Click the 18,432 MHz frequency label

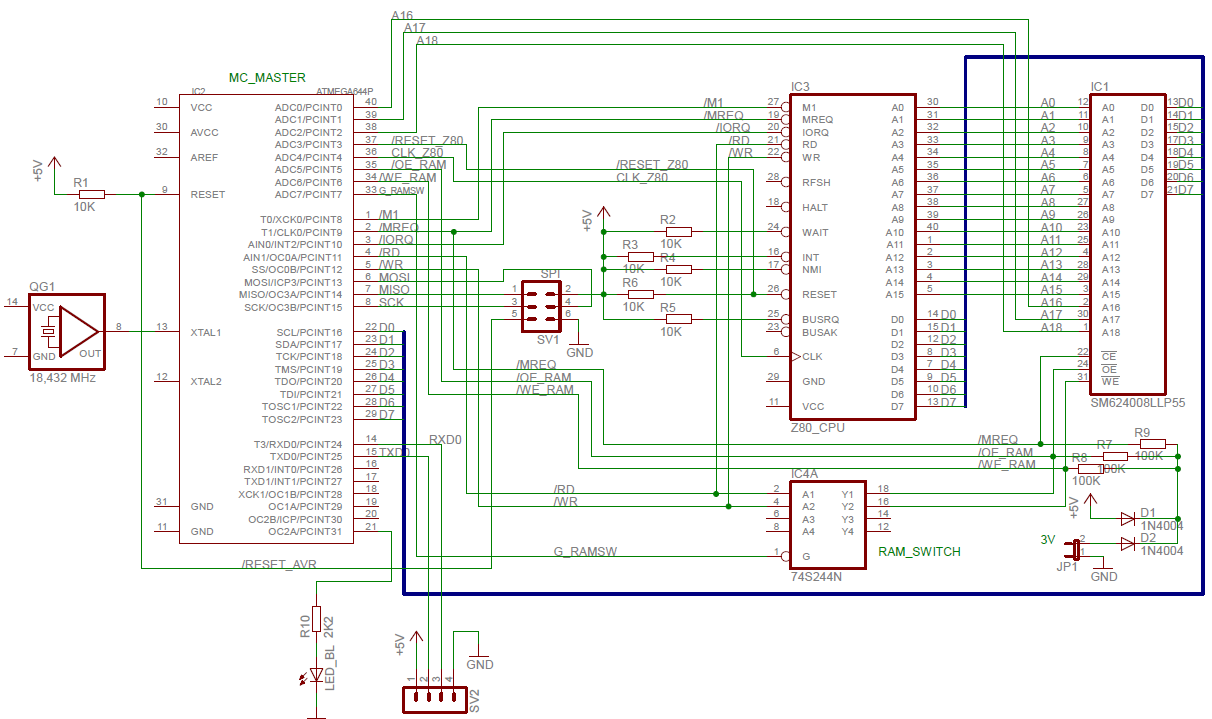pos(64,379)
